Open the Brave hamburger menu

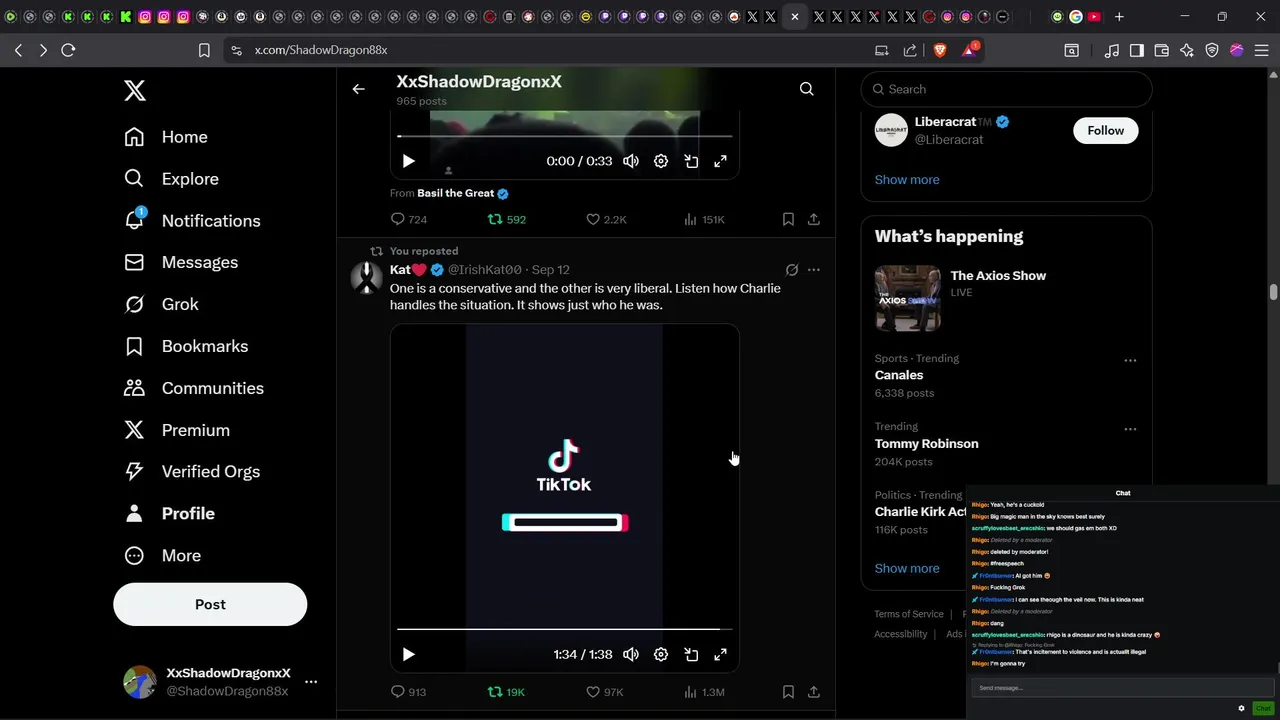(x=1262, y=50)
